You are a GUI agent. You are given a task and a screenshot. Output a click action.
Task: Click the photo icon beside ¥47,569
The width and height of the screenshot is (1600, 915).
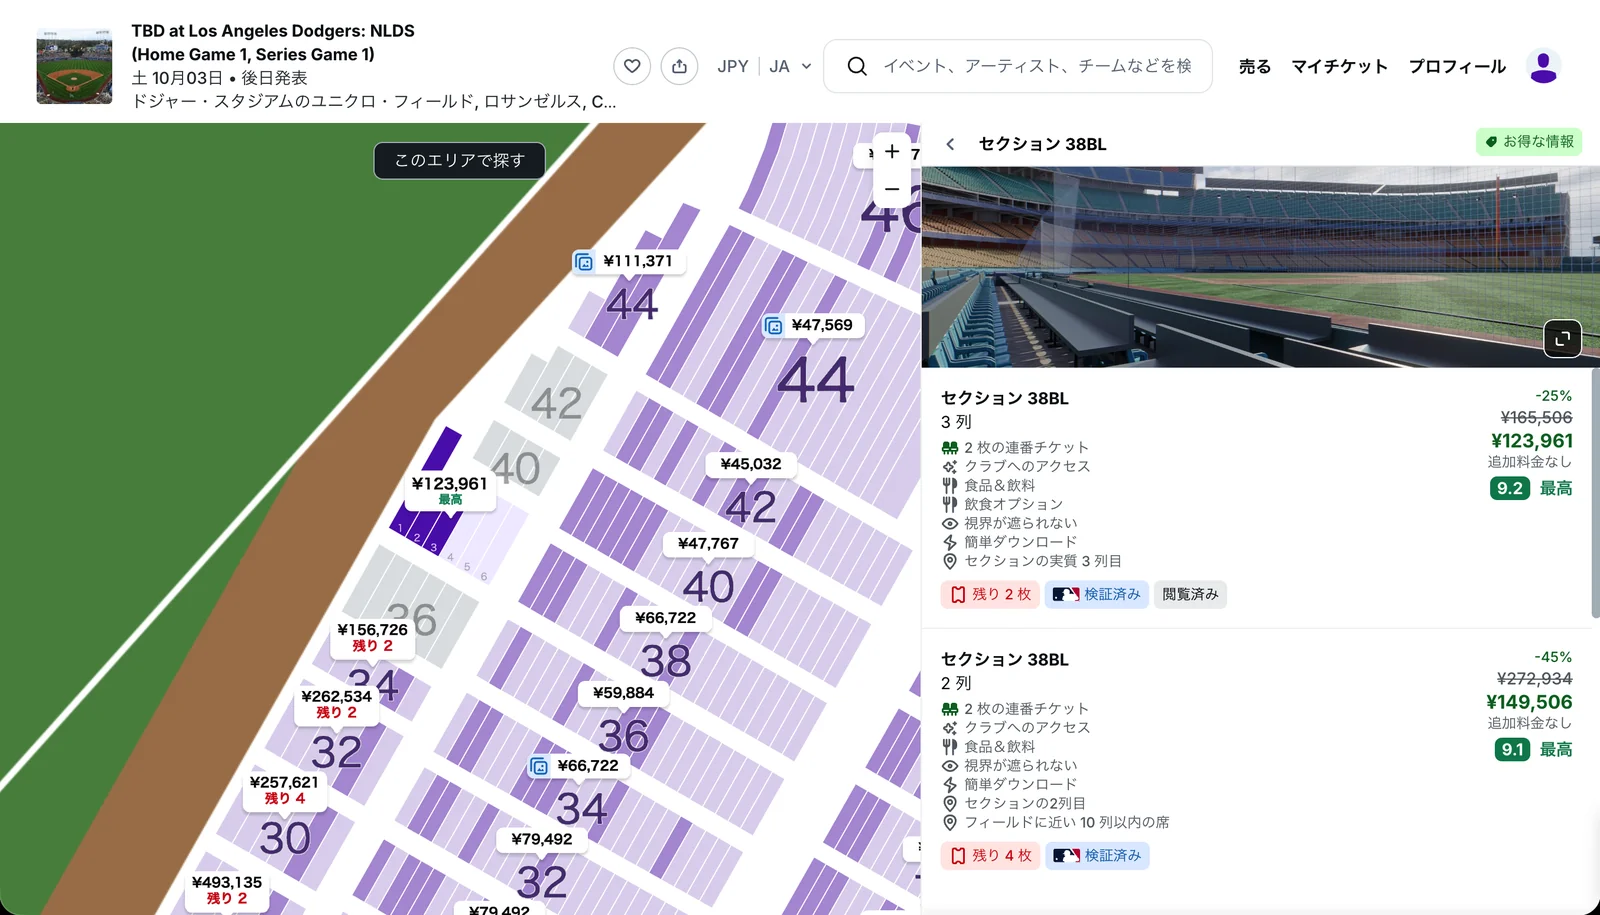point(773,326)
